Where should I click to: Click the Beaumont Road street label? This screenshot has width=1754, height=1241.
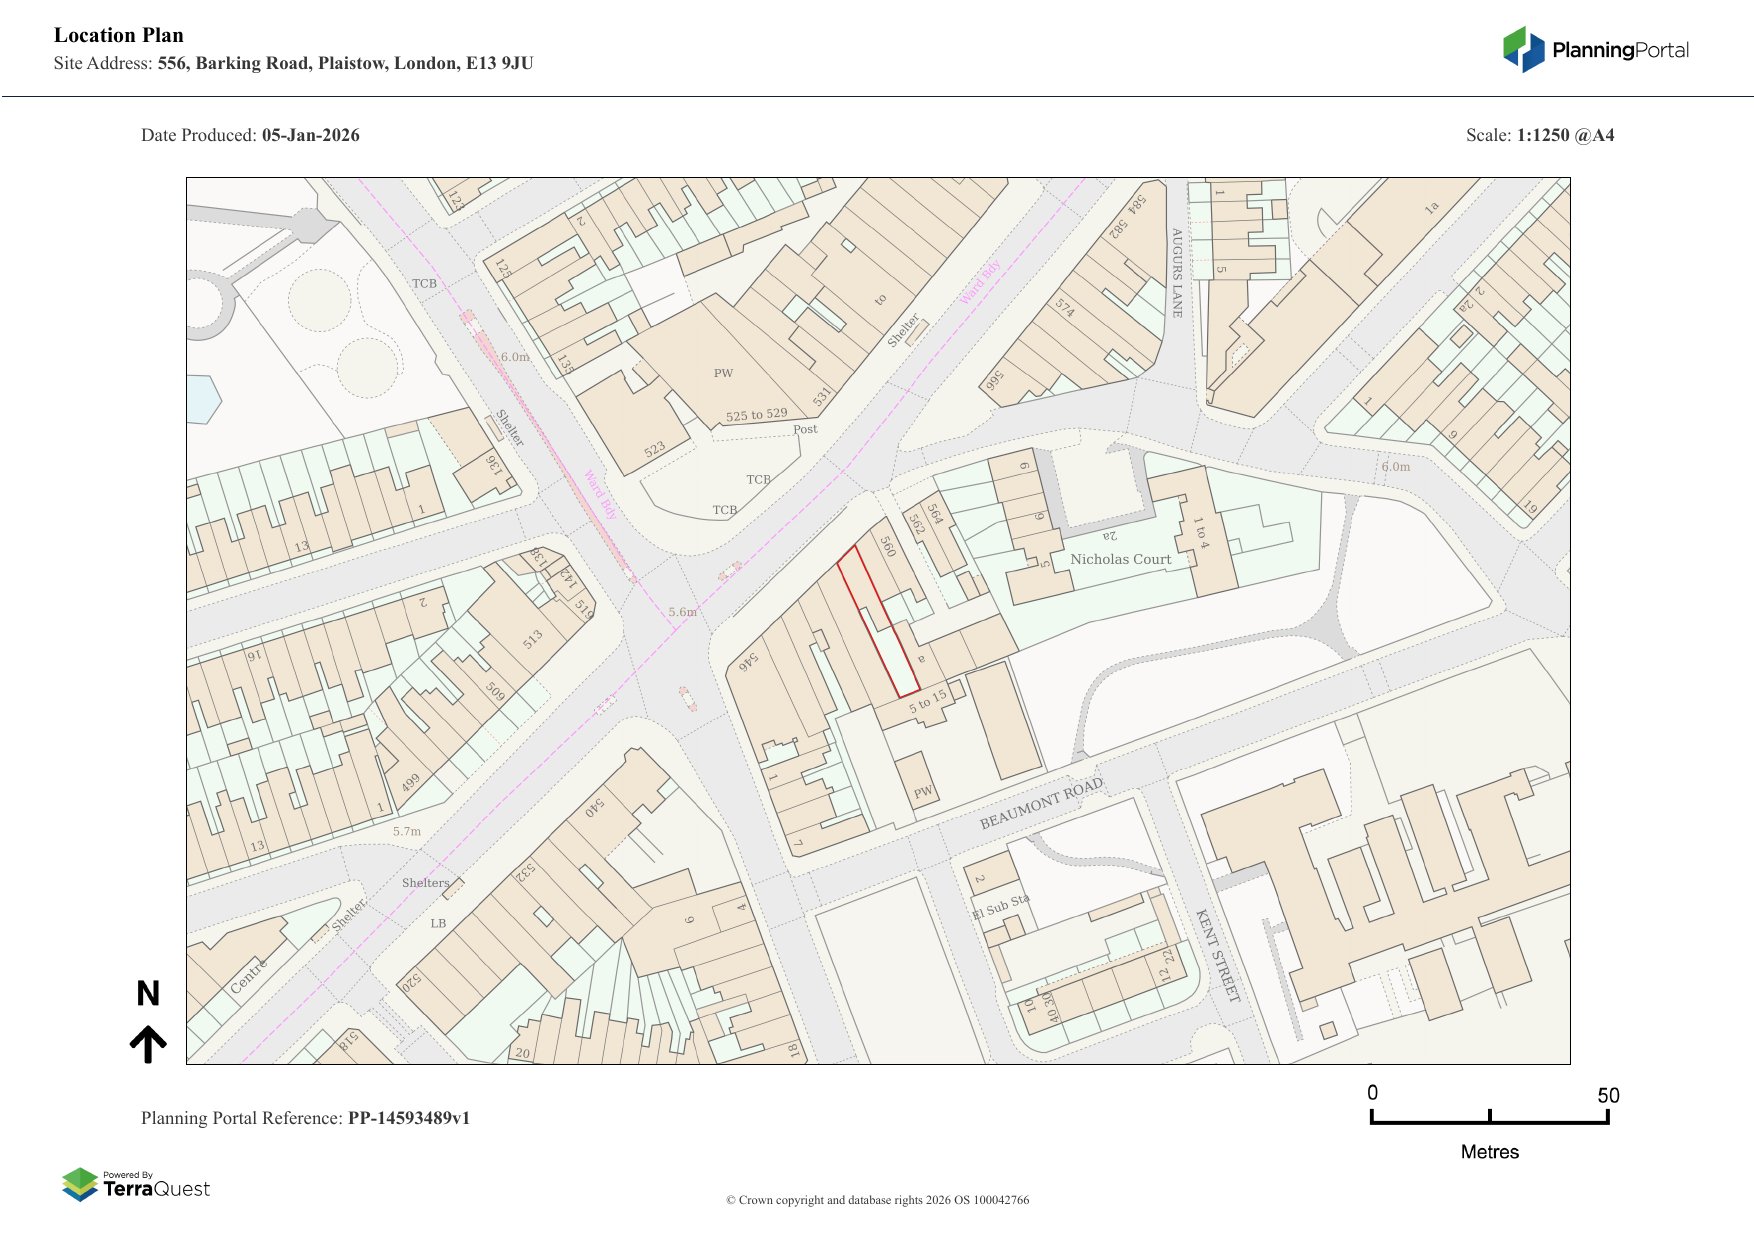(1041, 803)
